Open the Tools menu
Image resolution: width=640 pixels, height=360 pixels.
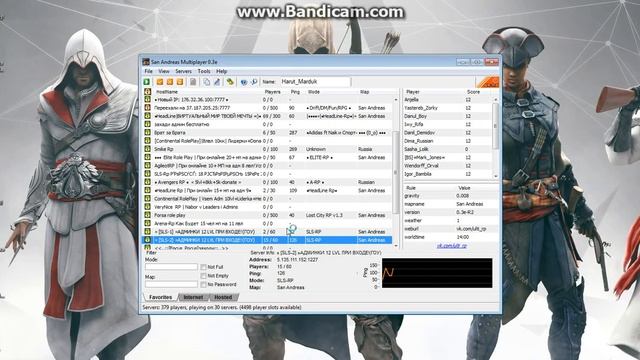point(204,71)
